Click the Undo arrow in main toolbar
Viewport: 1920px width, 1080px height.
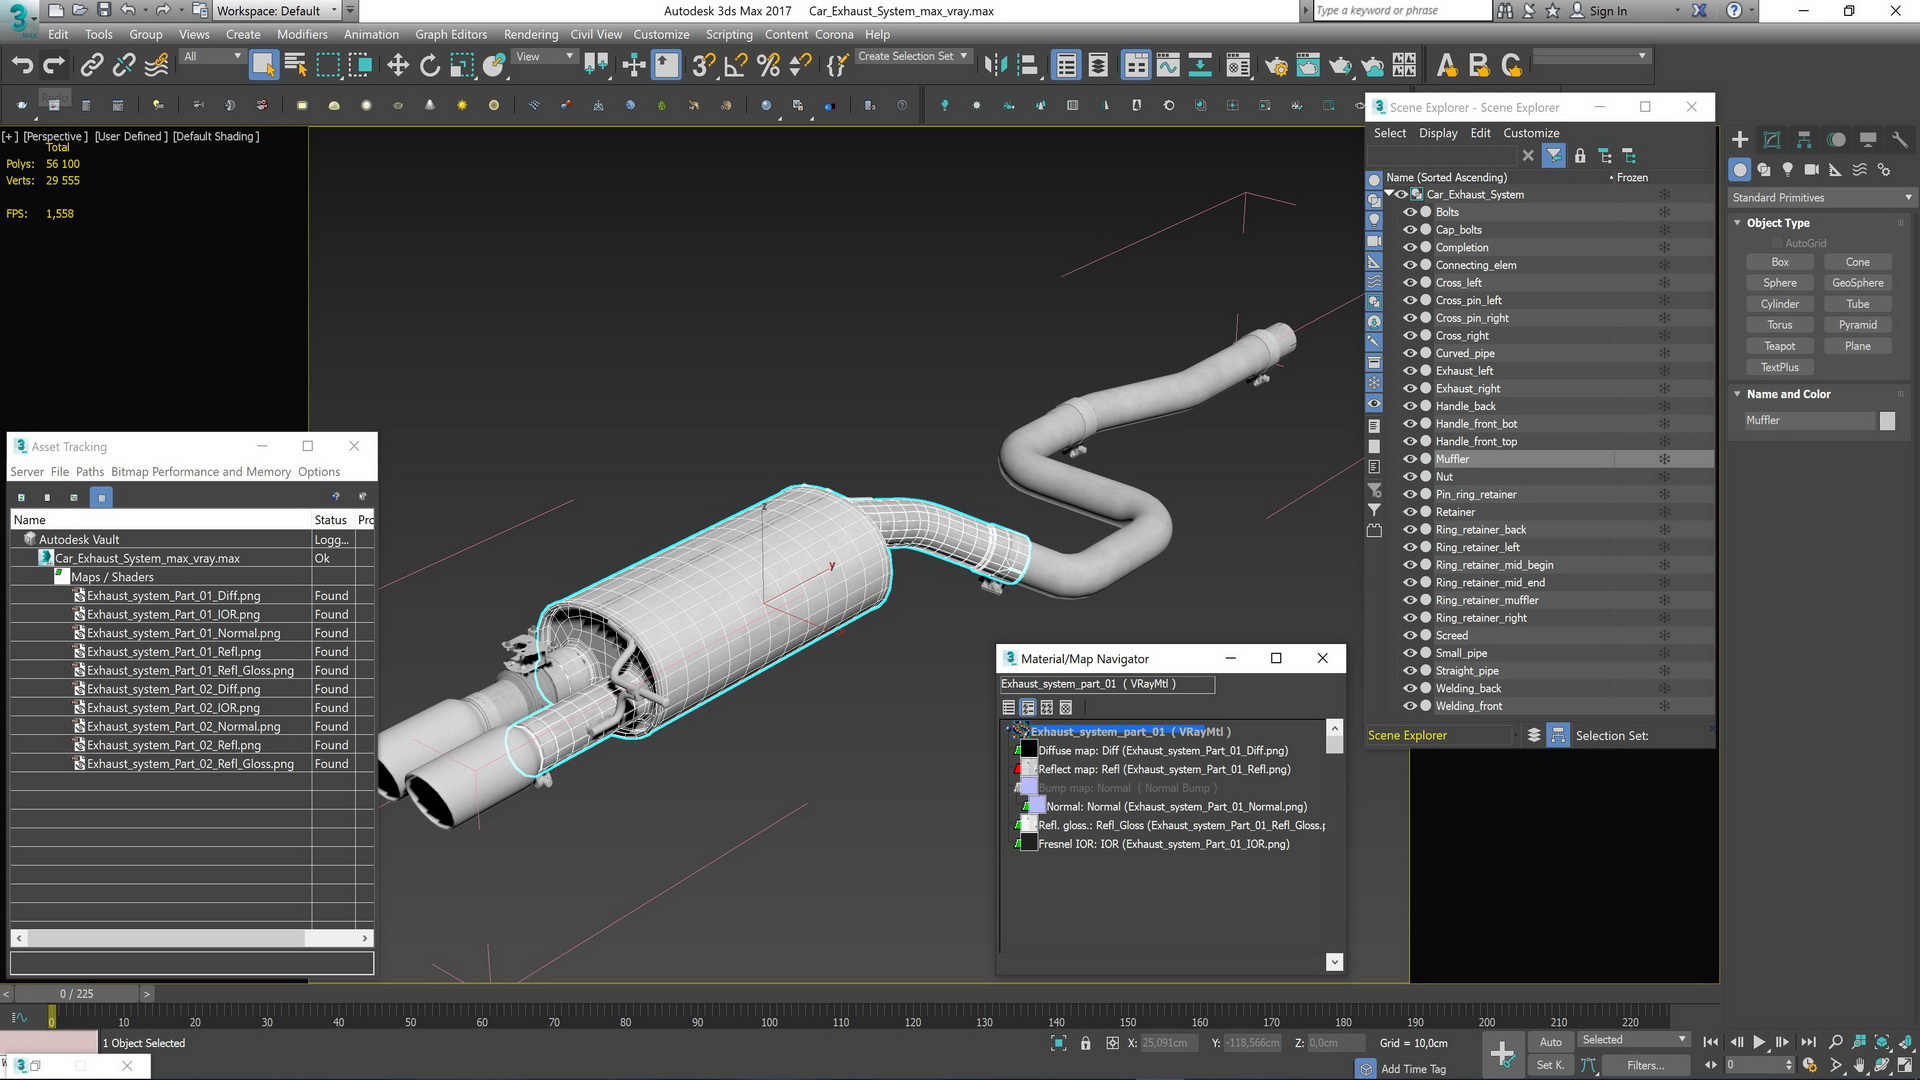pyautogui.click(x=22, y=66)
